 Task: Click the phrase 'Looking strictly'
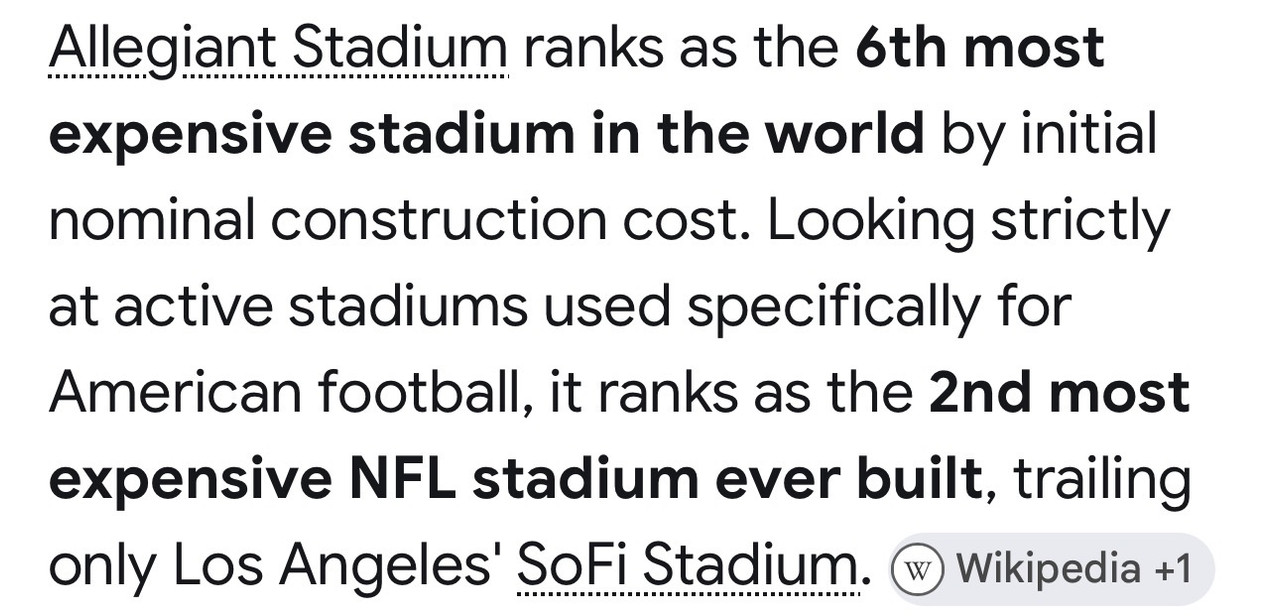(968, 222)
